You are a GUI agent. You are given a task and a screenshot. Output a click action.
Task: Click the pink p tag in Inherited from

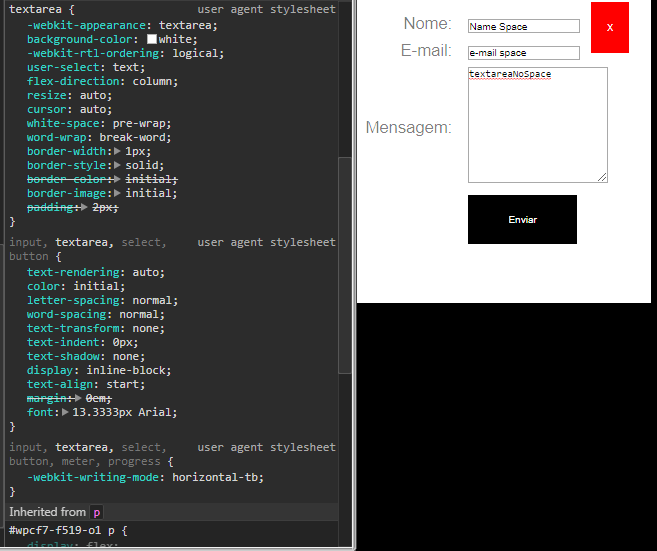97,512
